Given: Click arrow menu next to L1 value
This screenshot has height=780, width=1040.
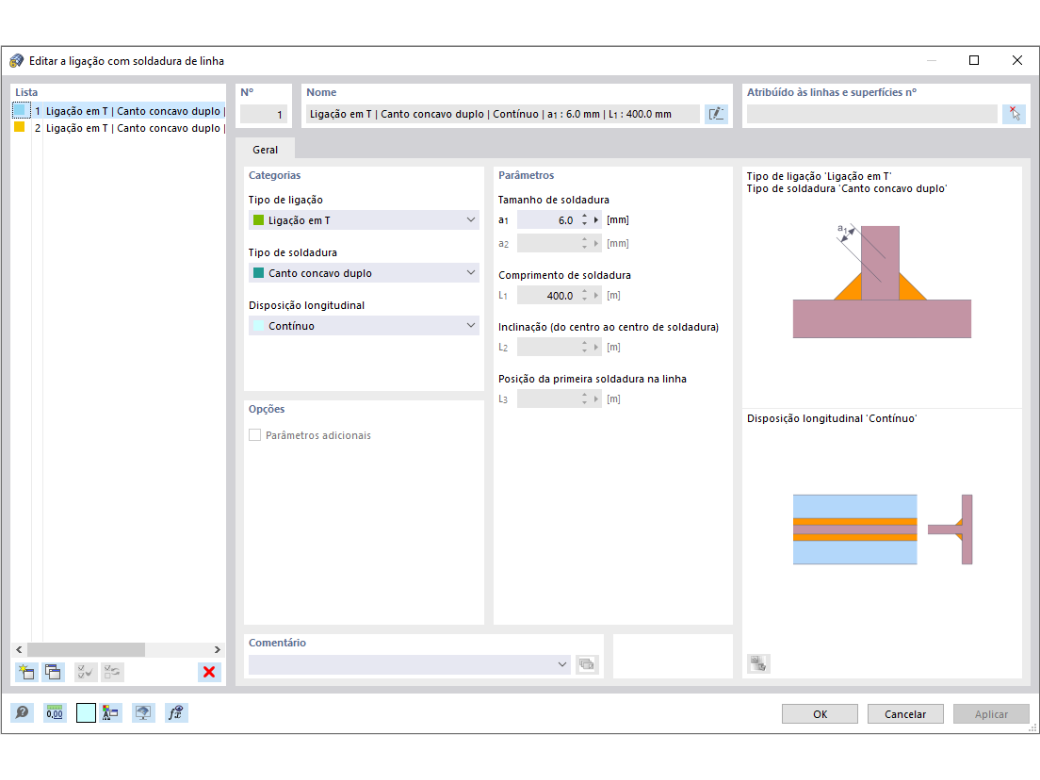Looking at the screenshot, I should click(x=596, y=296).
